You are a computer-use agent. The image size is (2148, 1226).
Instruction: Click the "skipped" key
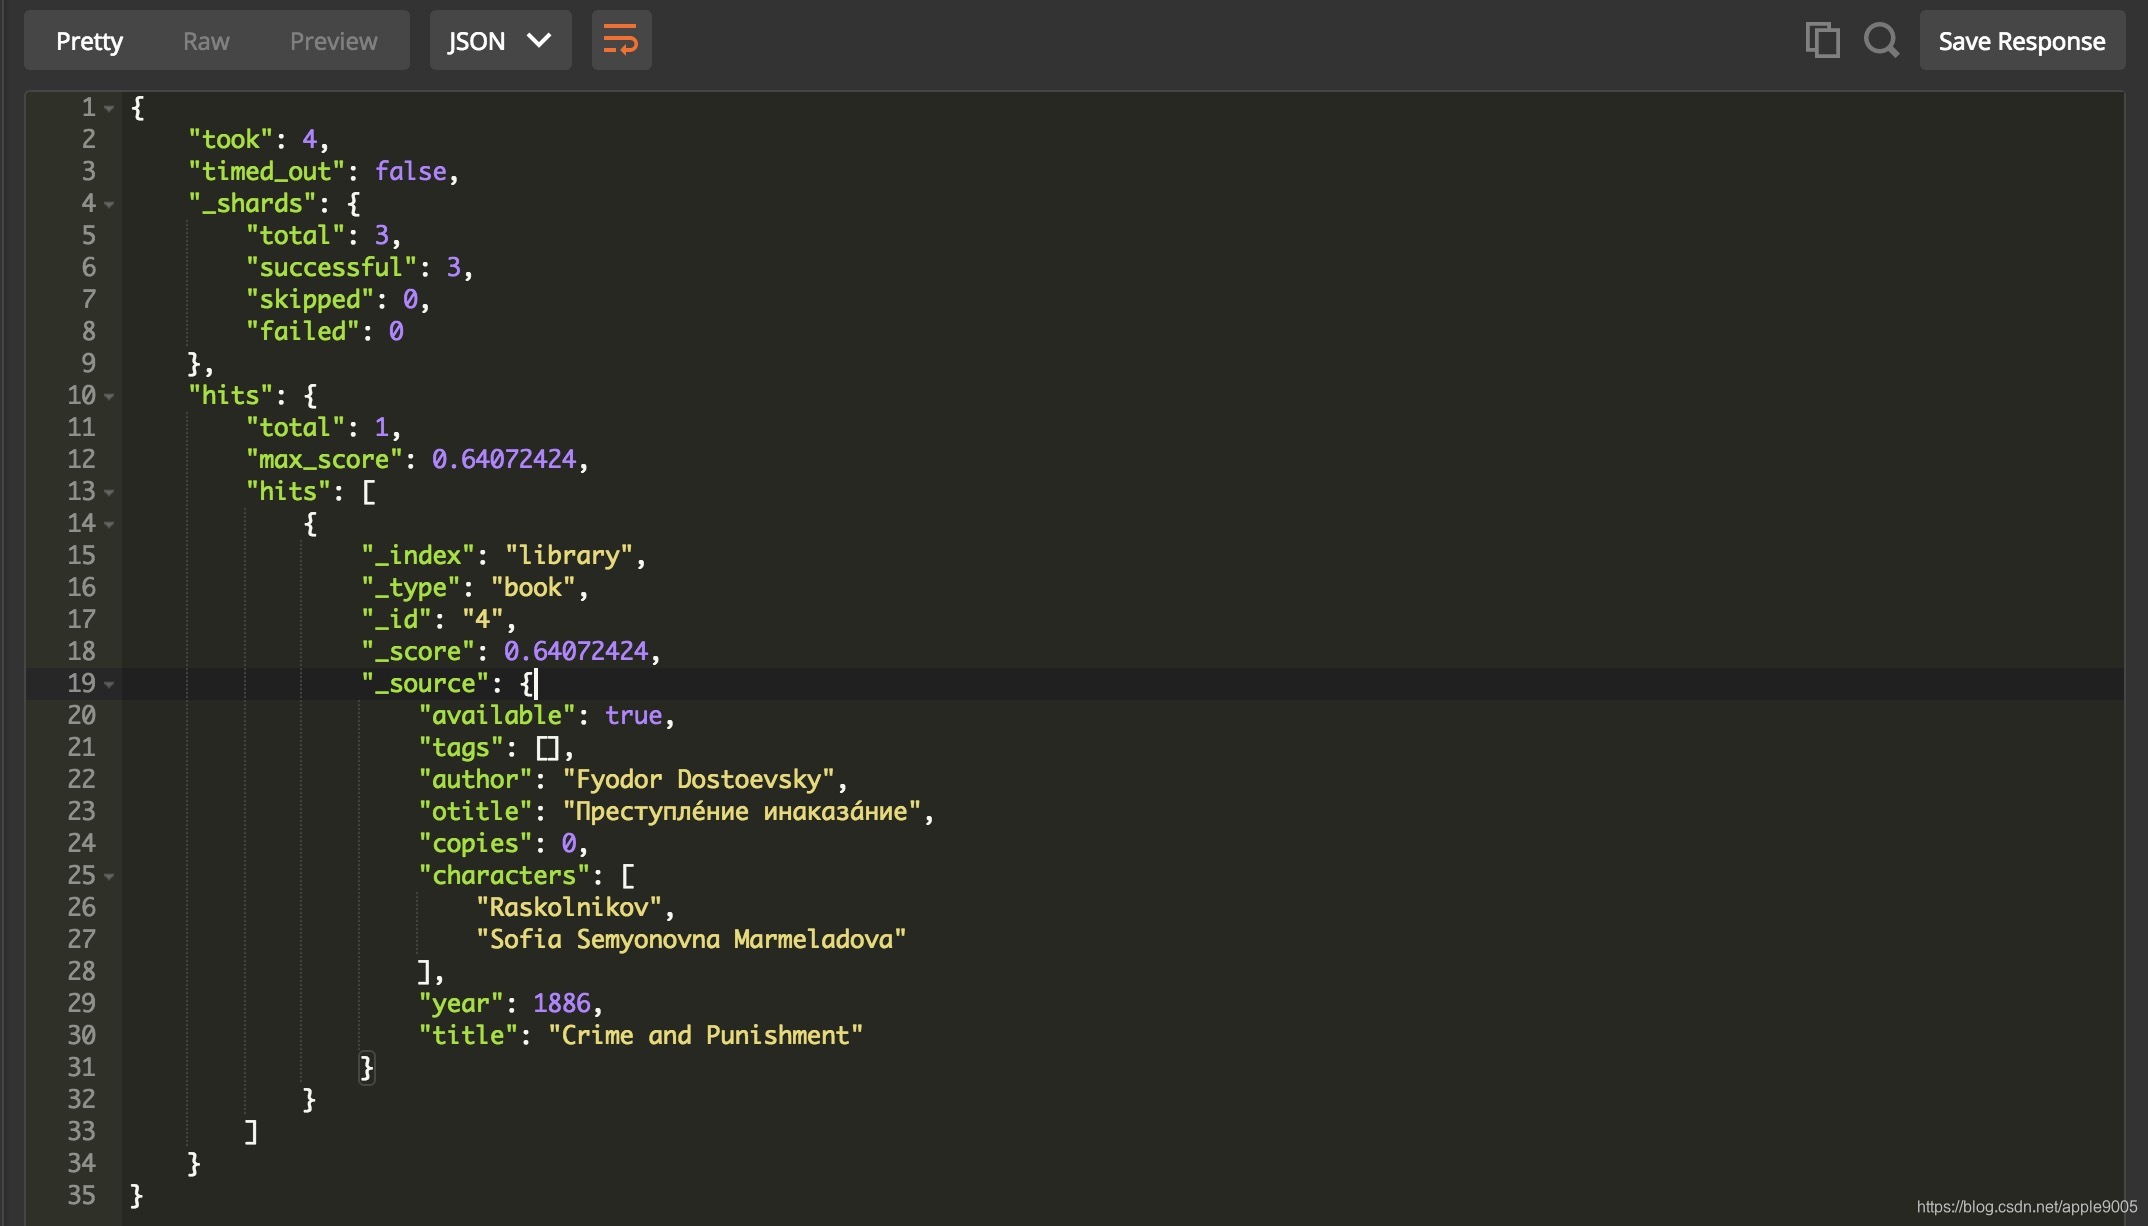310,299
